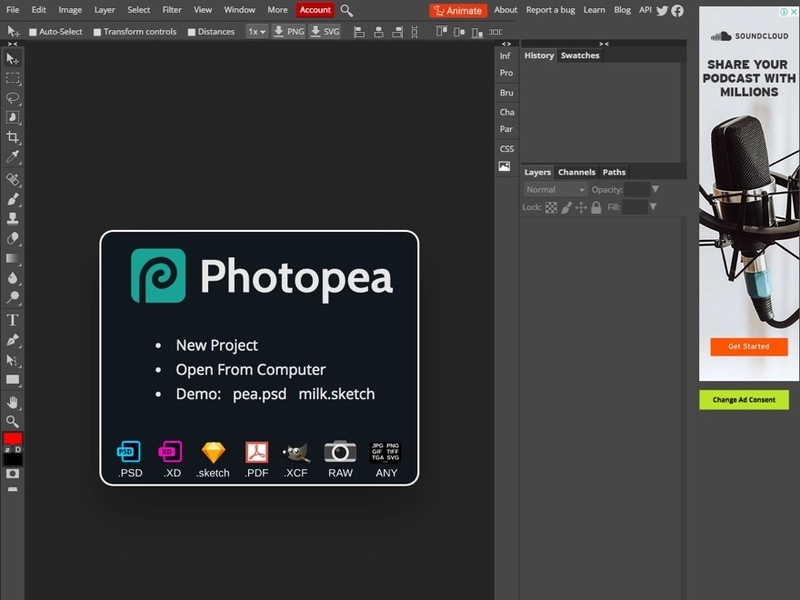Align top edges in the options bar

pyautogui.click(x=441, y=32)
